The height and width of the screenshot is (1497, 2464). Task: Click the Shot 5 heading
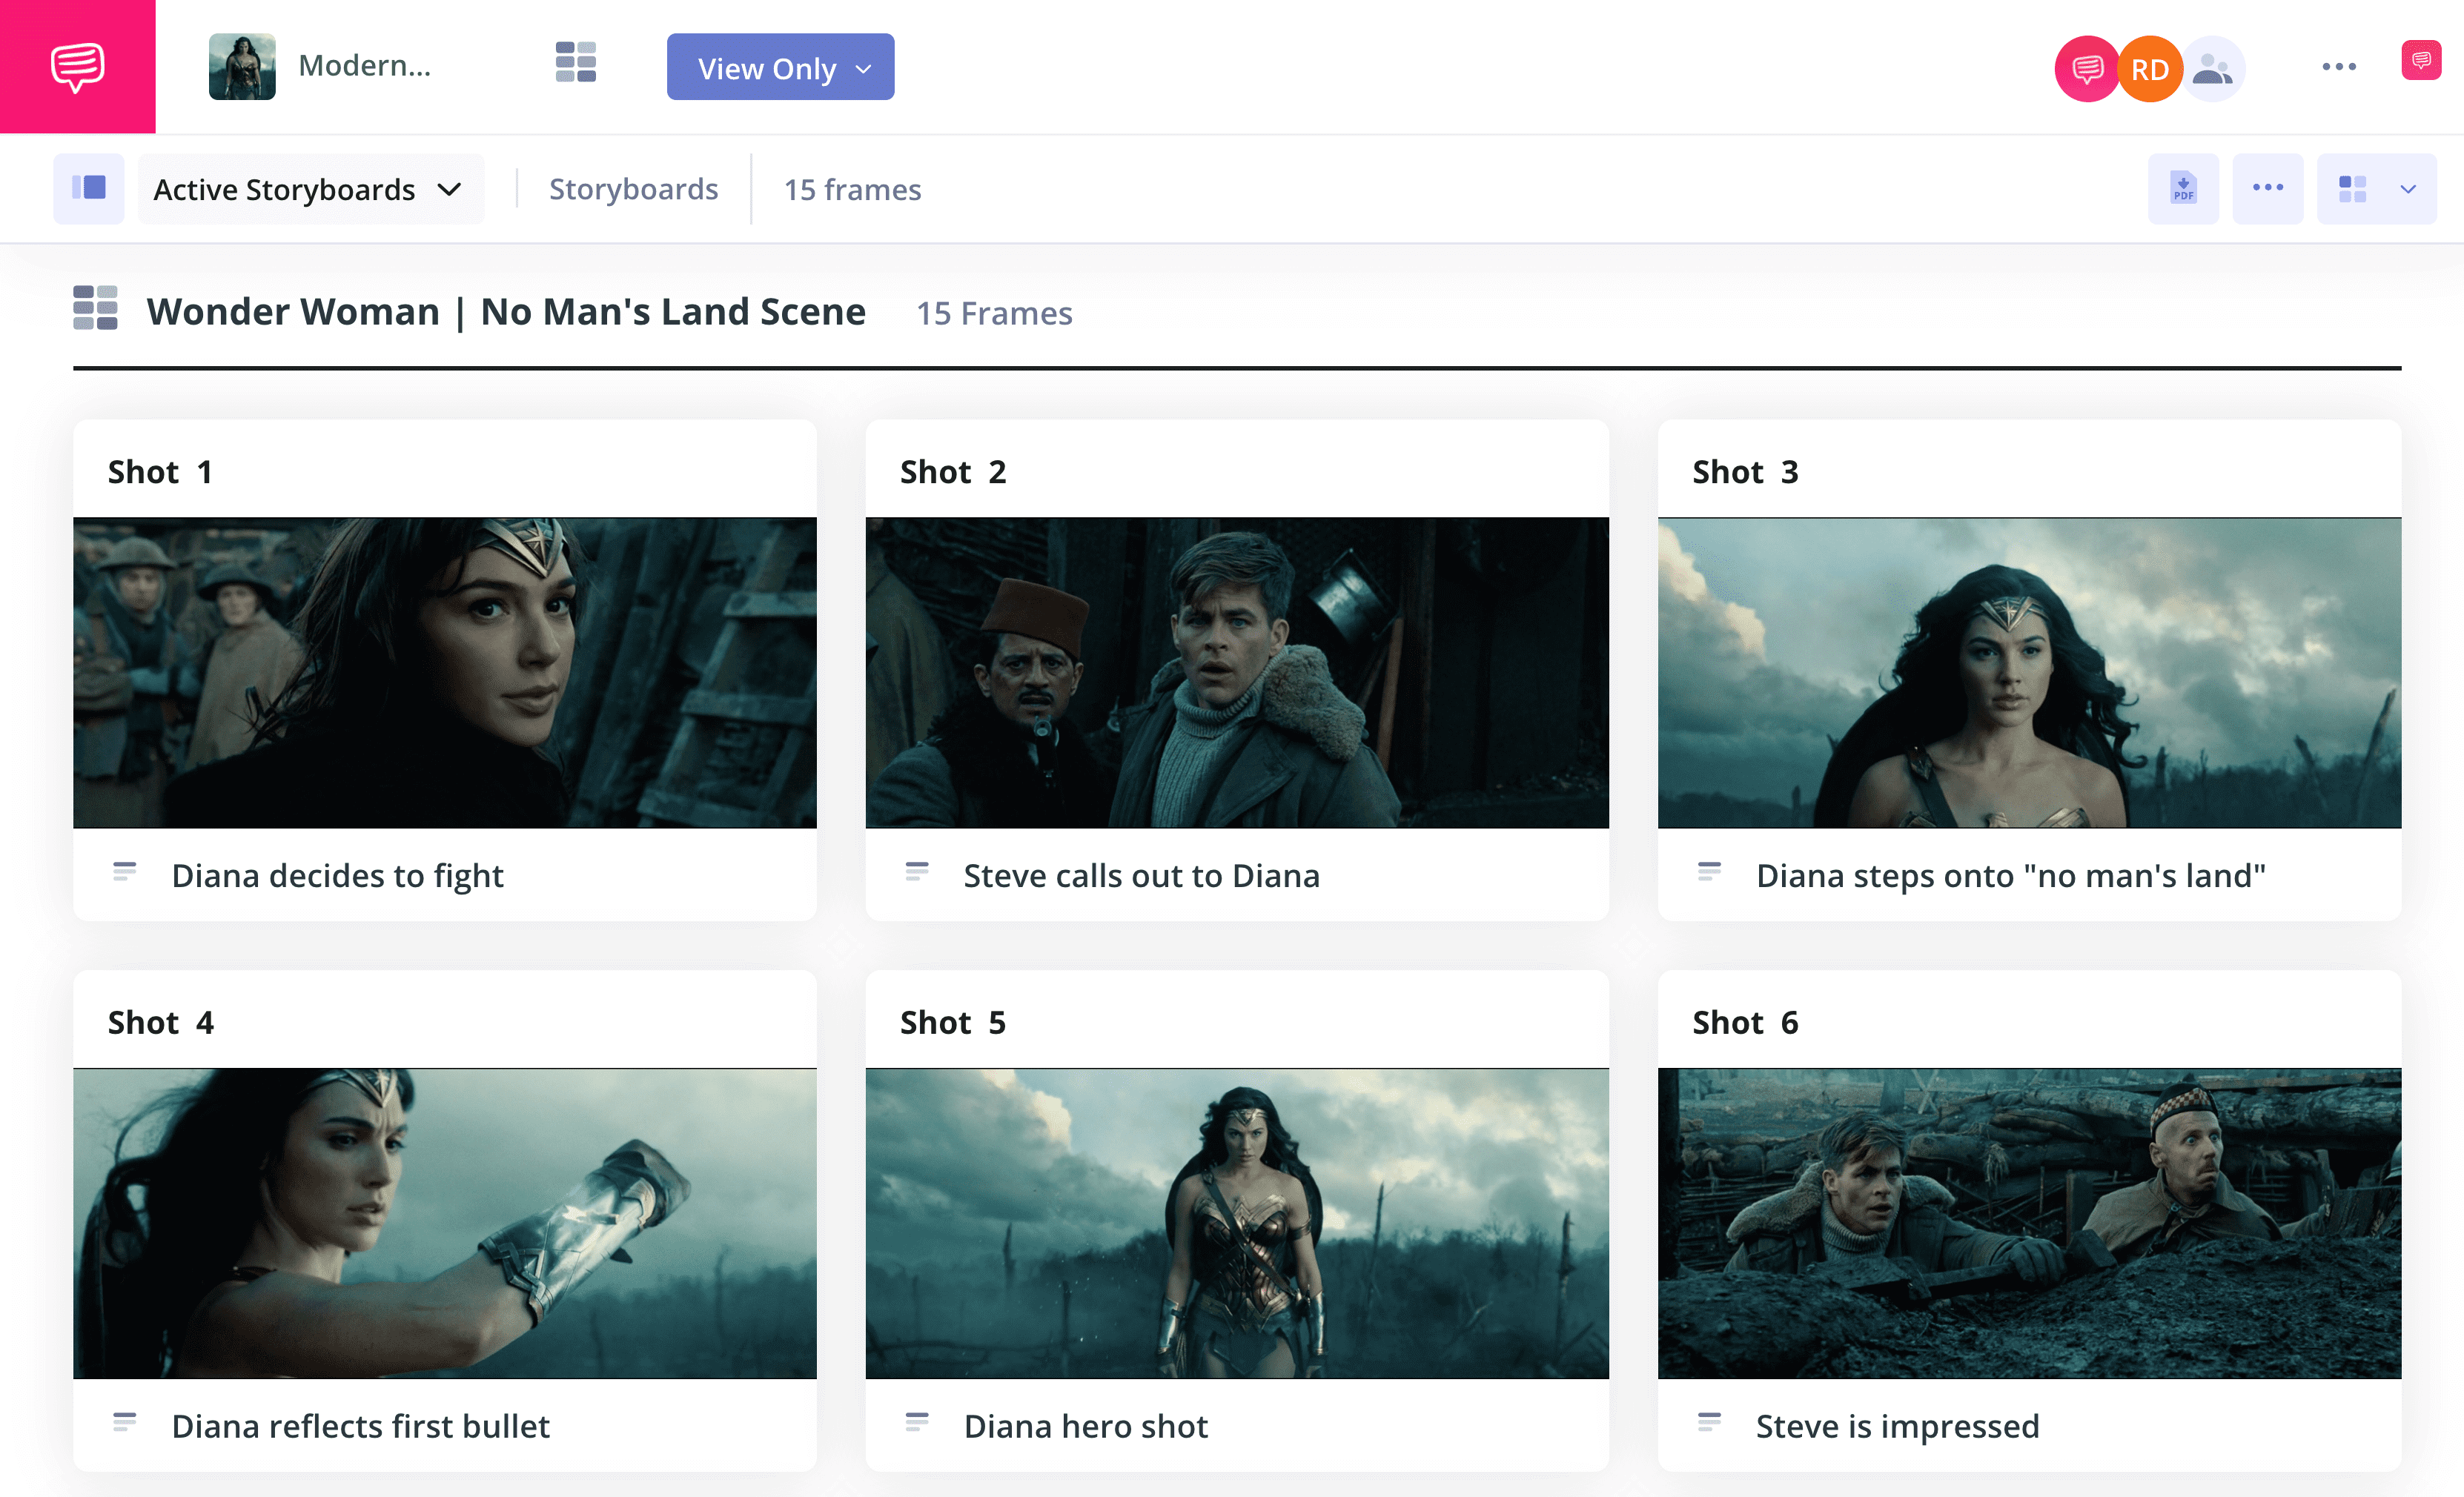[x=953, y=1022]
